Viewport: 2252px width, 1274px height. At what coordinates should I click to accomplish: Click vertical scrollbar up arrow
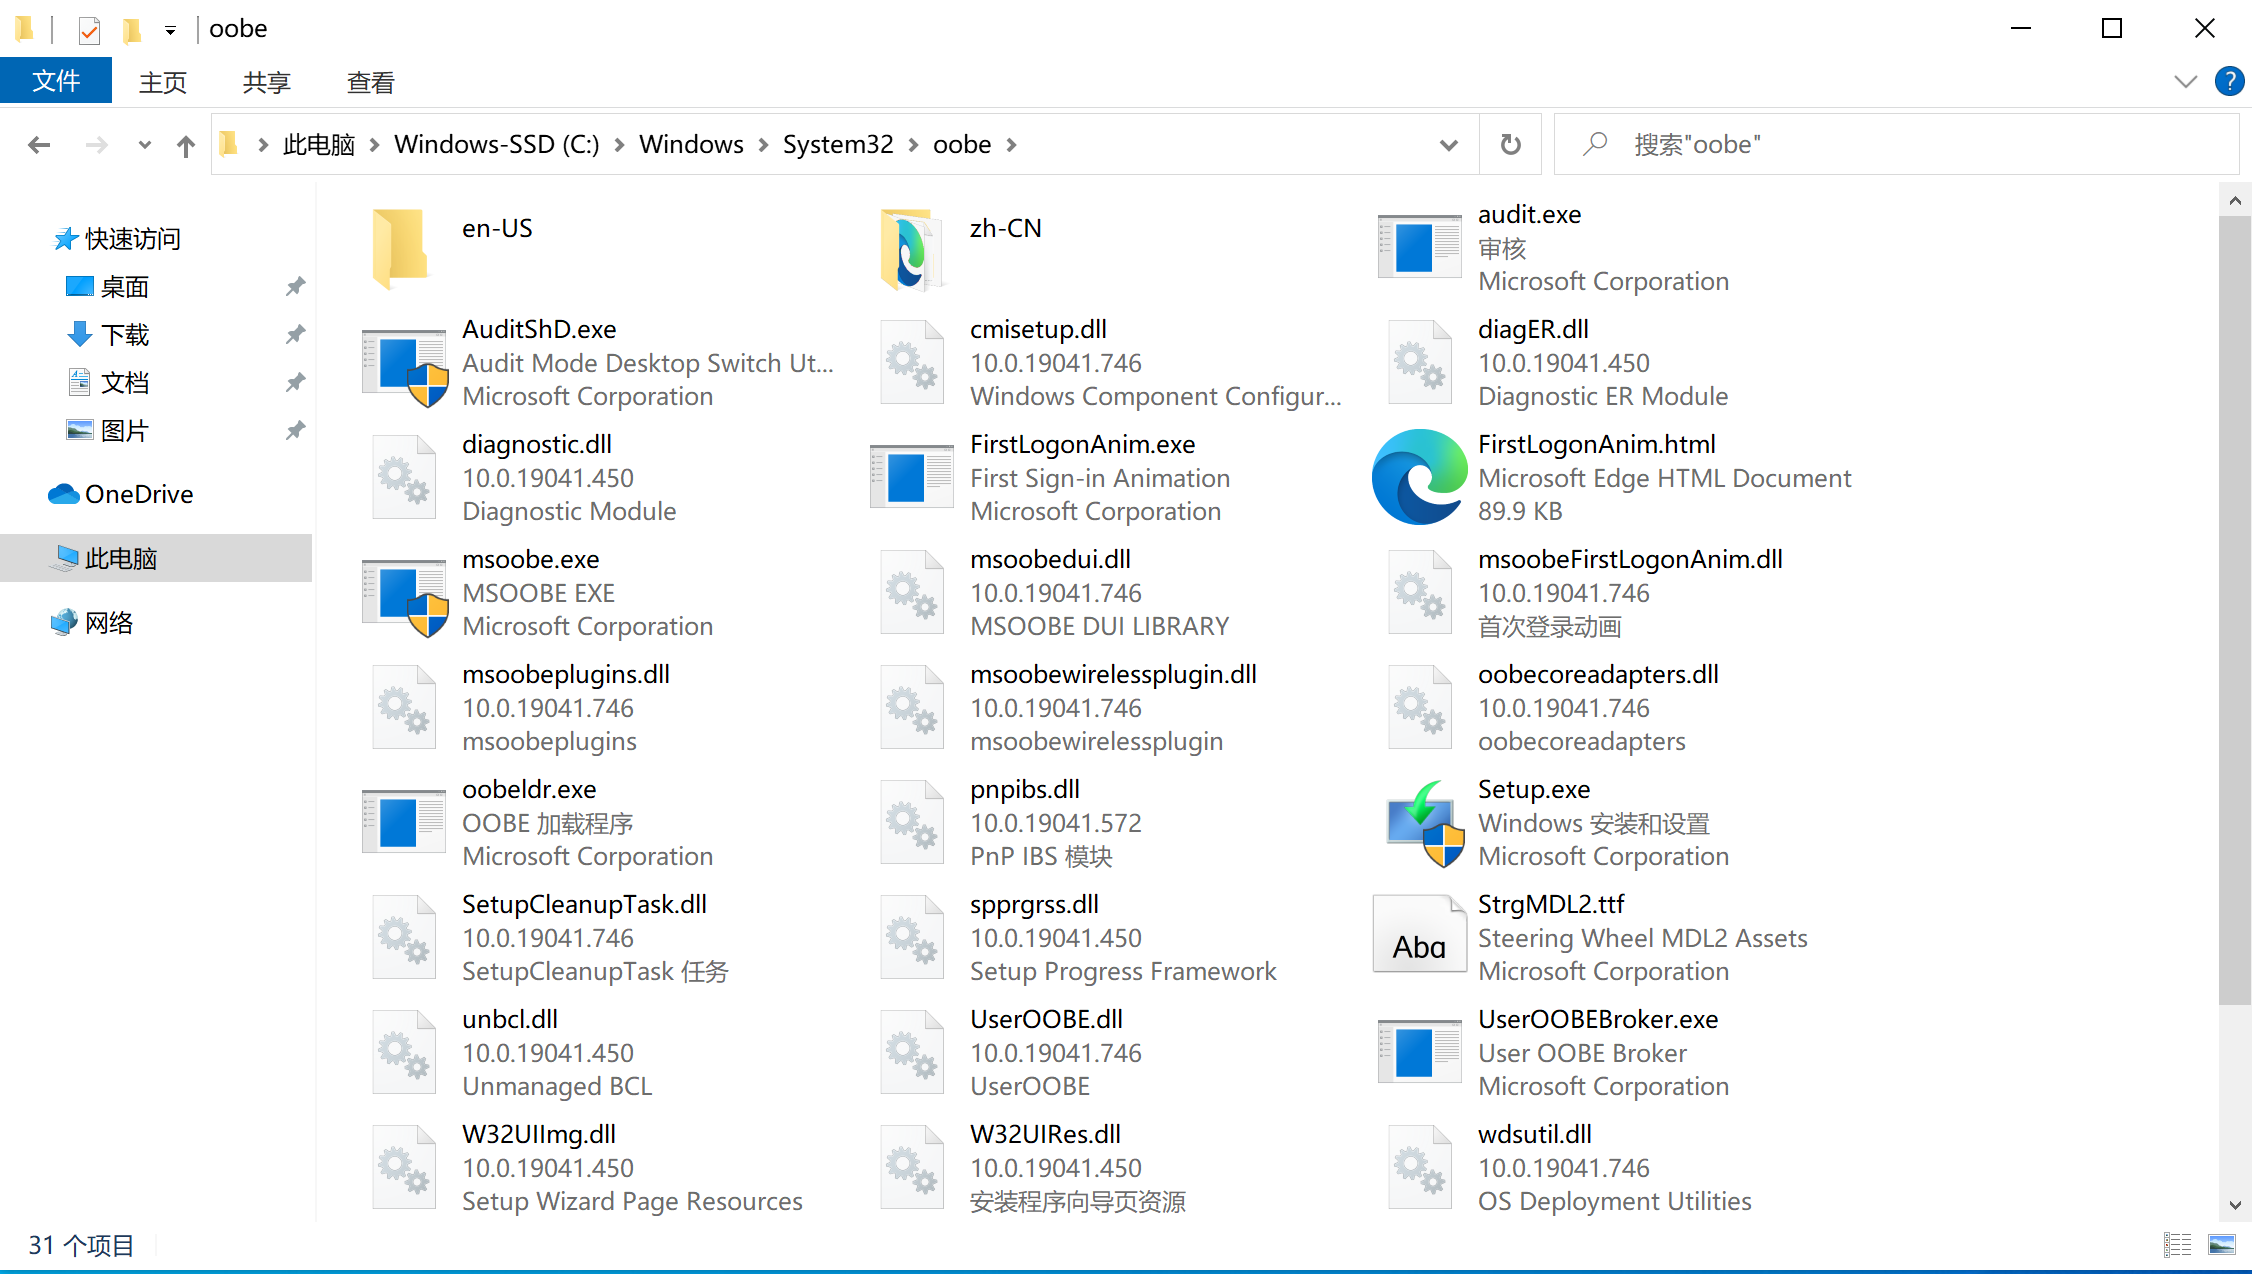[2235, 200]
